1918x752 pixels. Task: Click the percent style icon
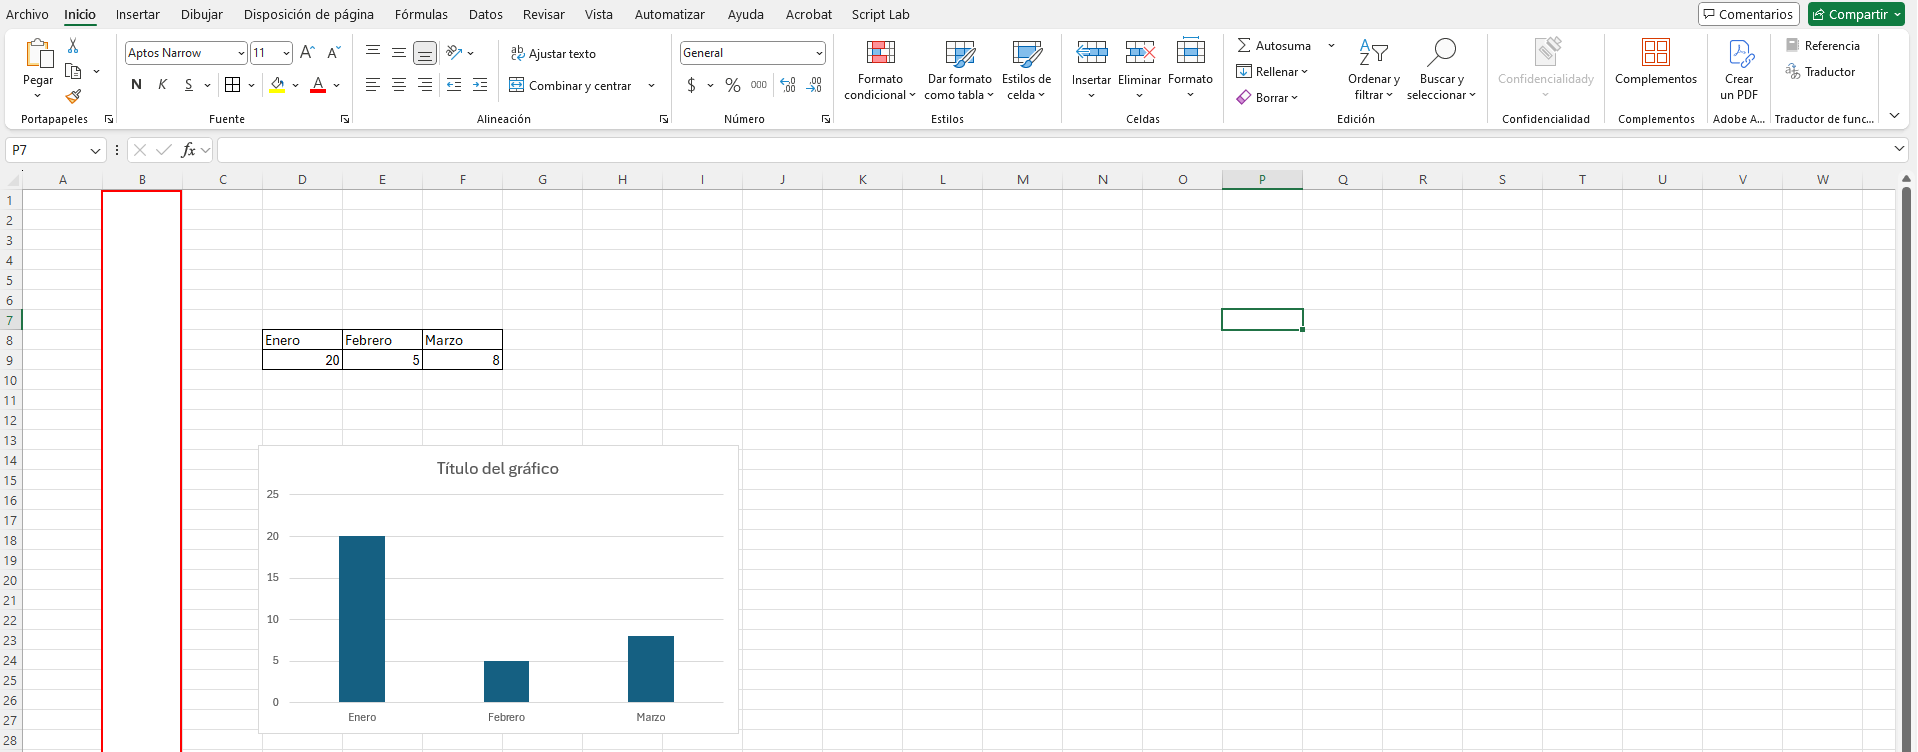(x=733, y=86)
